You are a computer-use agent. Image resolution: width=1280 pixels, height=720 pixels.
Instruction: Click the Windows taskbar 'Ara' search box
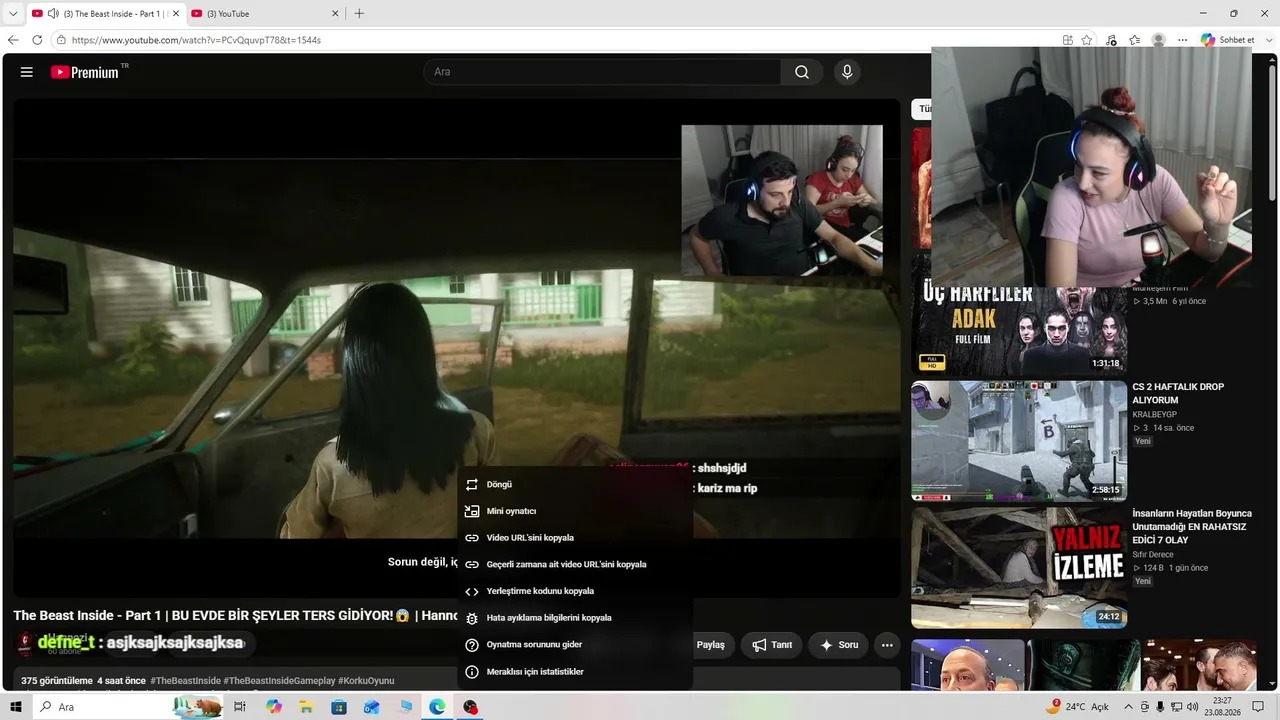coord(128,707)
